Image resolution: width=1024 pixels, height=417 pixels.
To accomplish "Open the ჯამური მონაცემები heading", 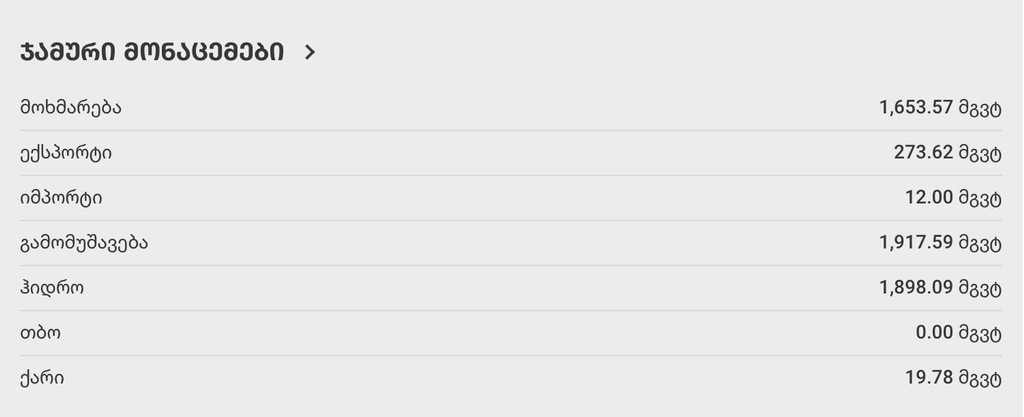I will coord(152,52).
